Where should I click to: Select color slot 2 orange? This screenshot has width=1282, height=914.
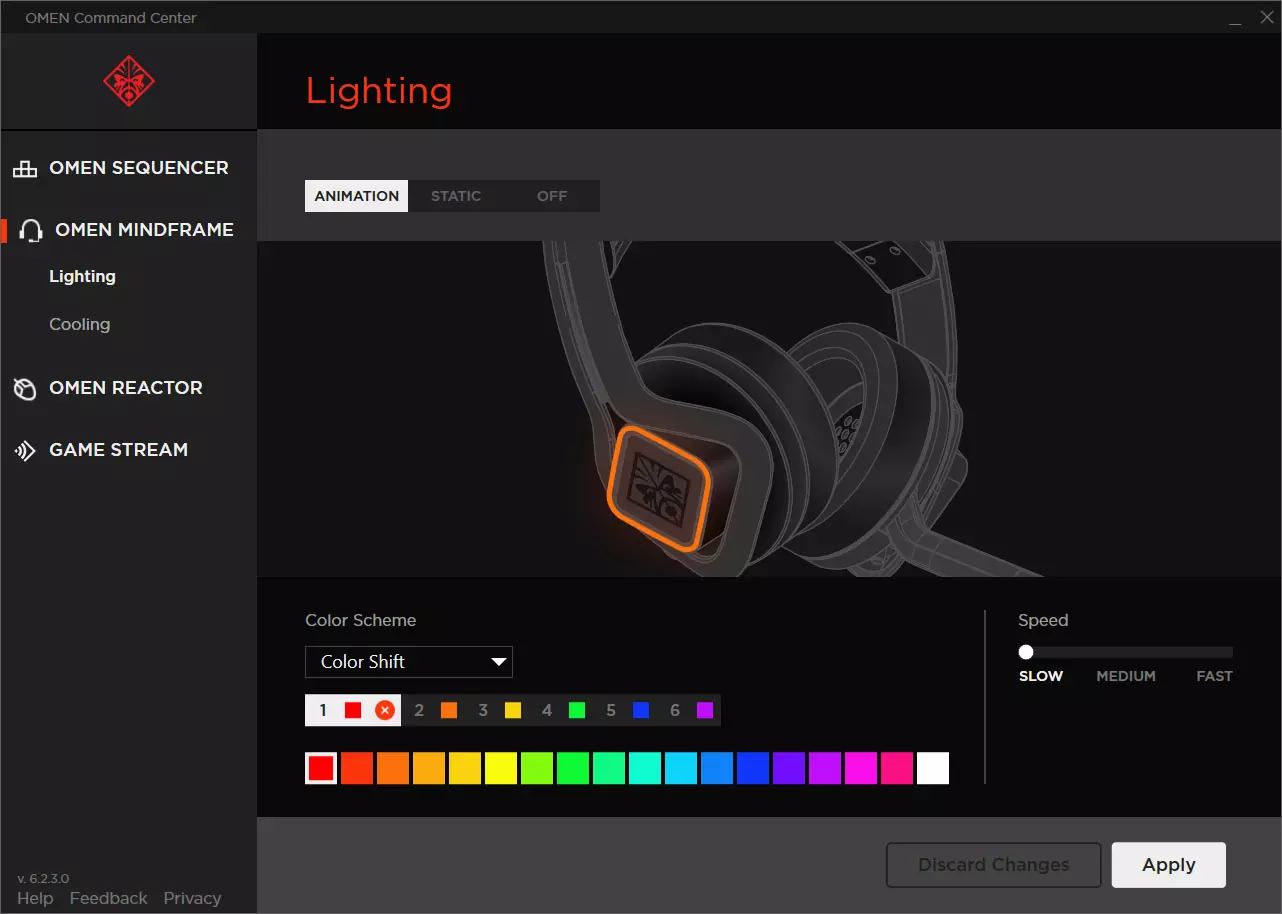(x=435, y=710)
